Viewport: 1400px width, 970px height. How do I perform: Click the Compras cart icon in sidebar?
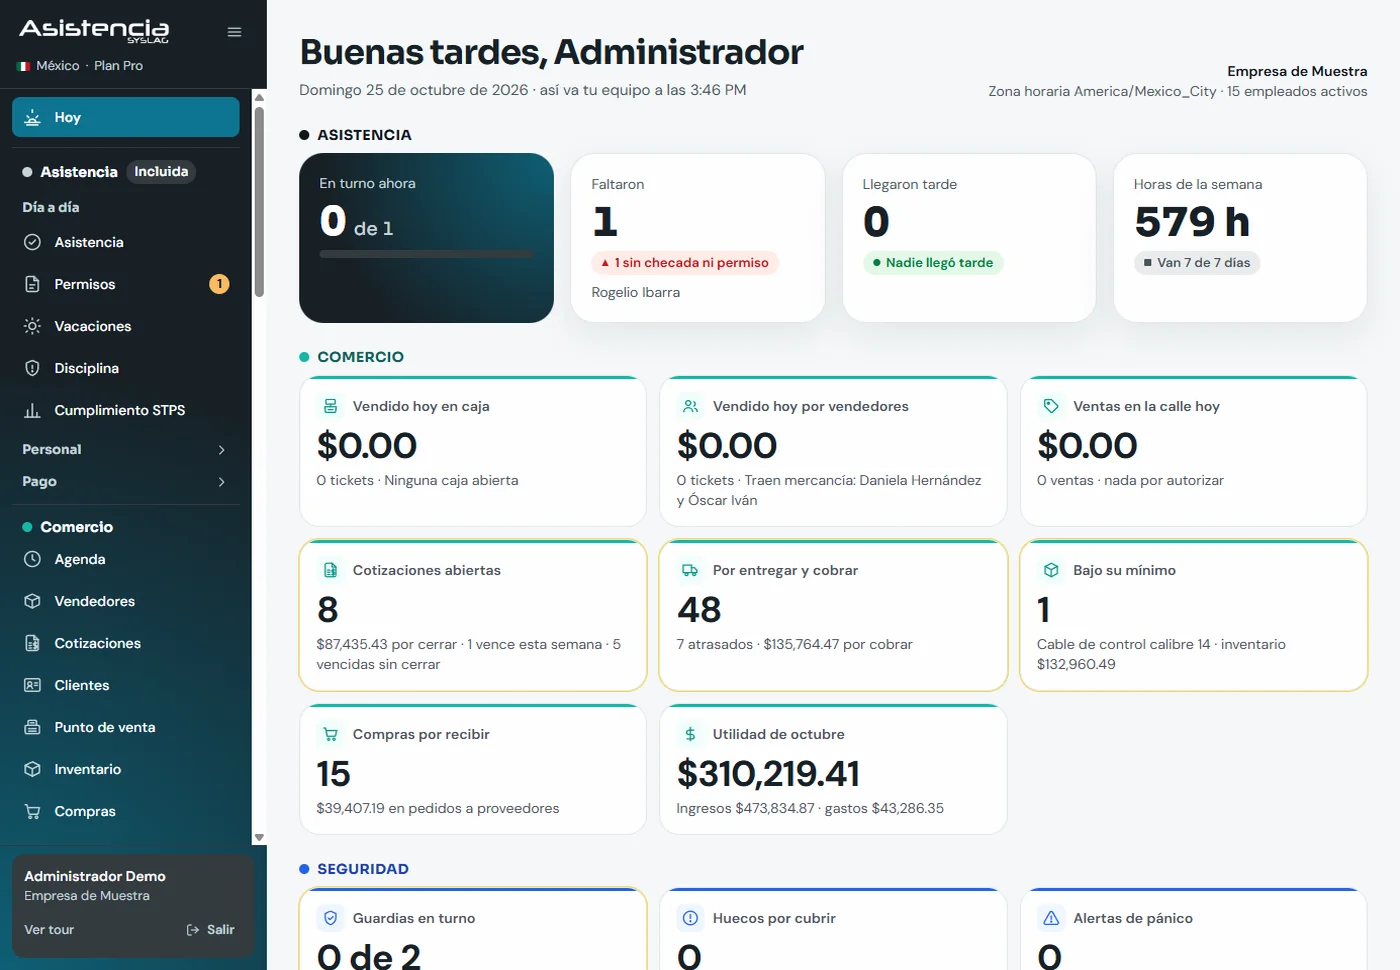pyautogui.click(x=32, y=811)
